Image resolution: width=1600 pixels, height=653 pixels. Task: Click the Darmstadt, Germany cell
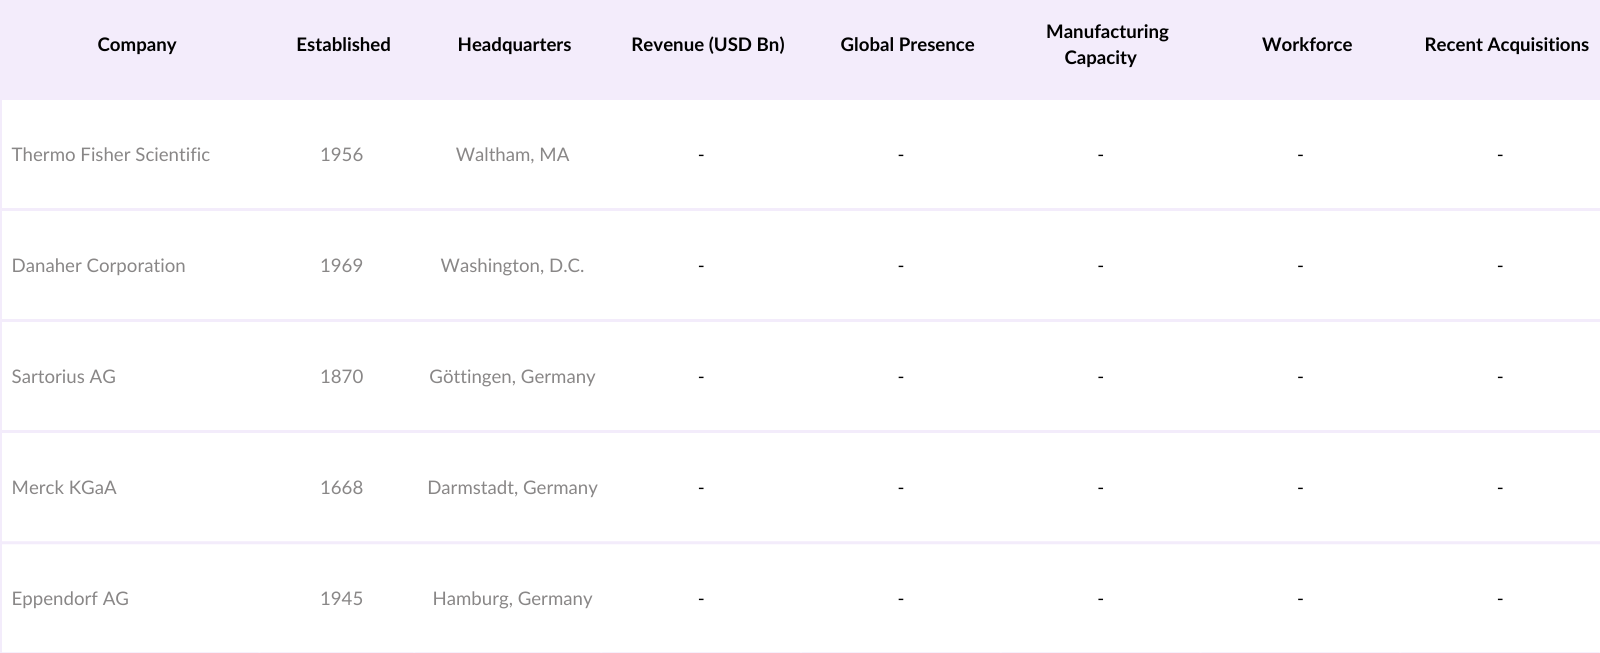[512, 488]
